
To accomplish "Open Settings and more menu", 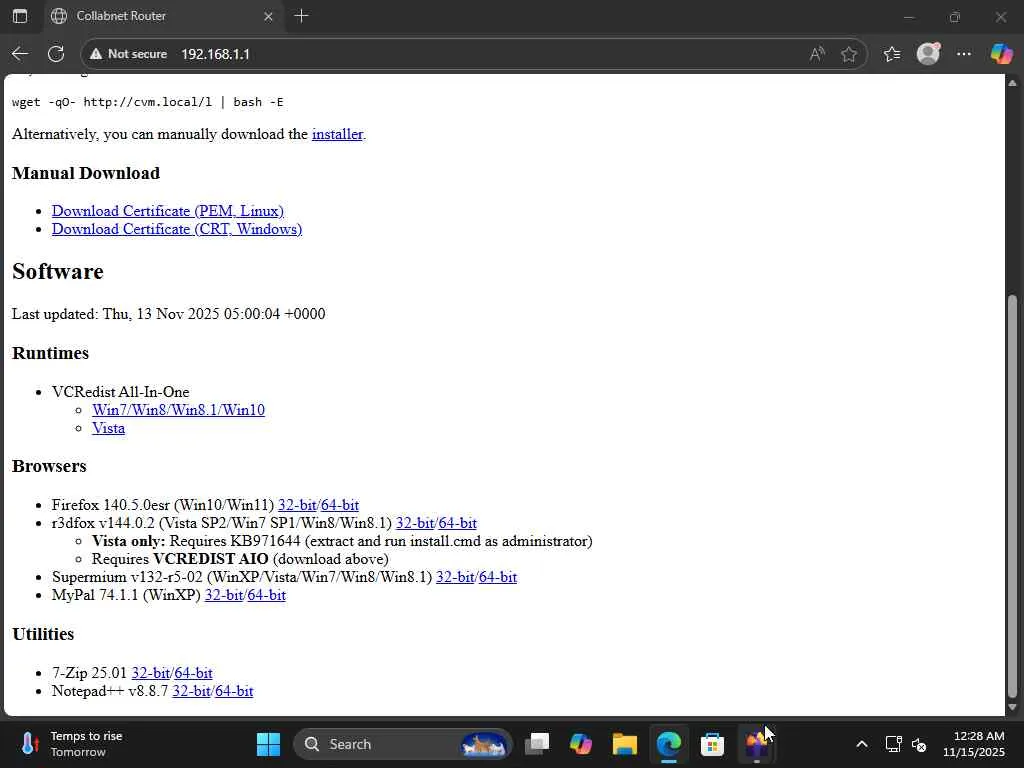I will coord(963,54).
